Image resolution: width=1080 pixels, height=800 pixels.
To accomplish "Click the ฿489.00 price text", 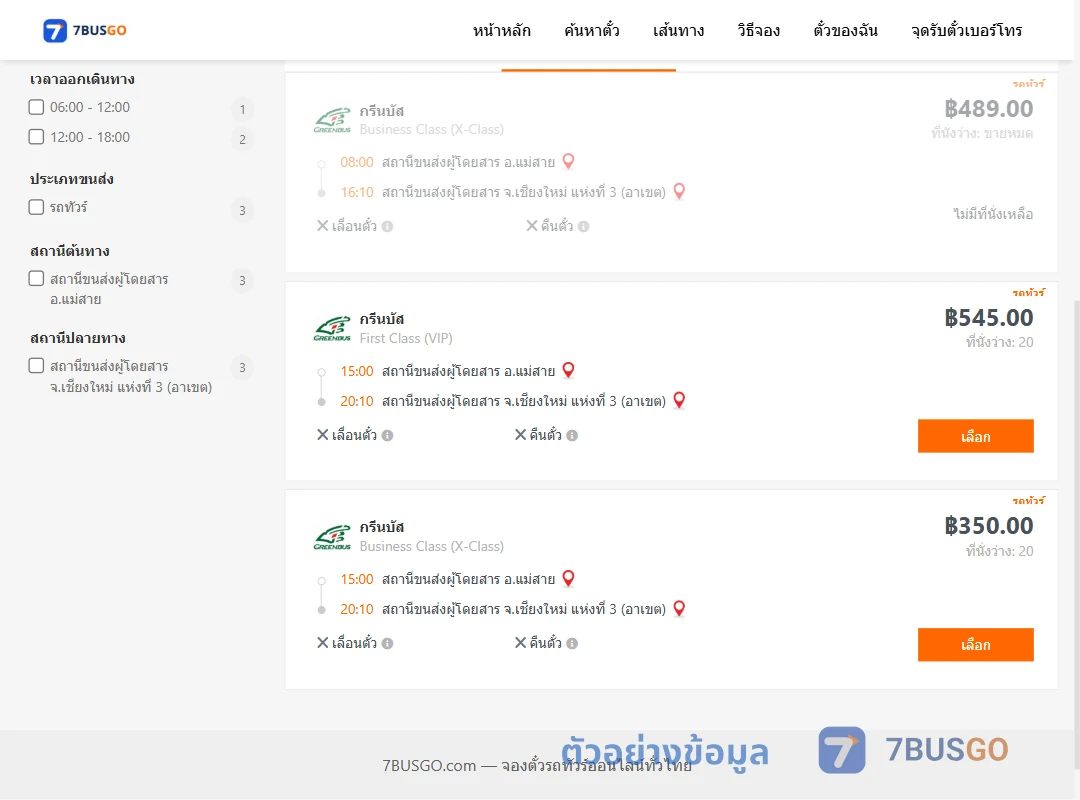I will pos(988,108).
